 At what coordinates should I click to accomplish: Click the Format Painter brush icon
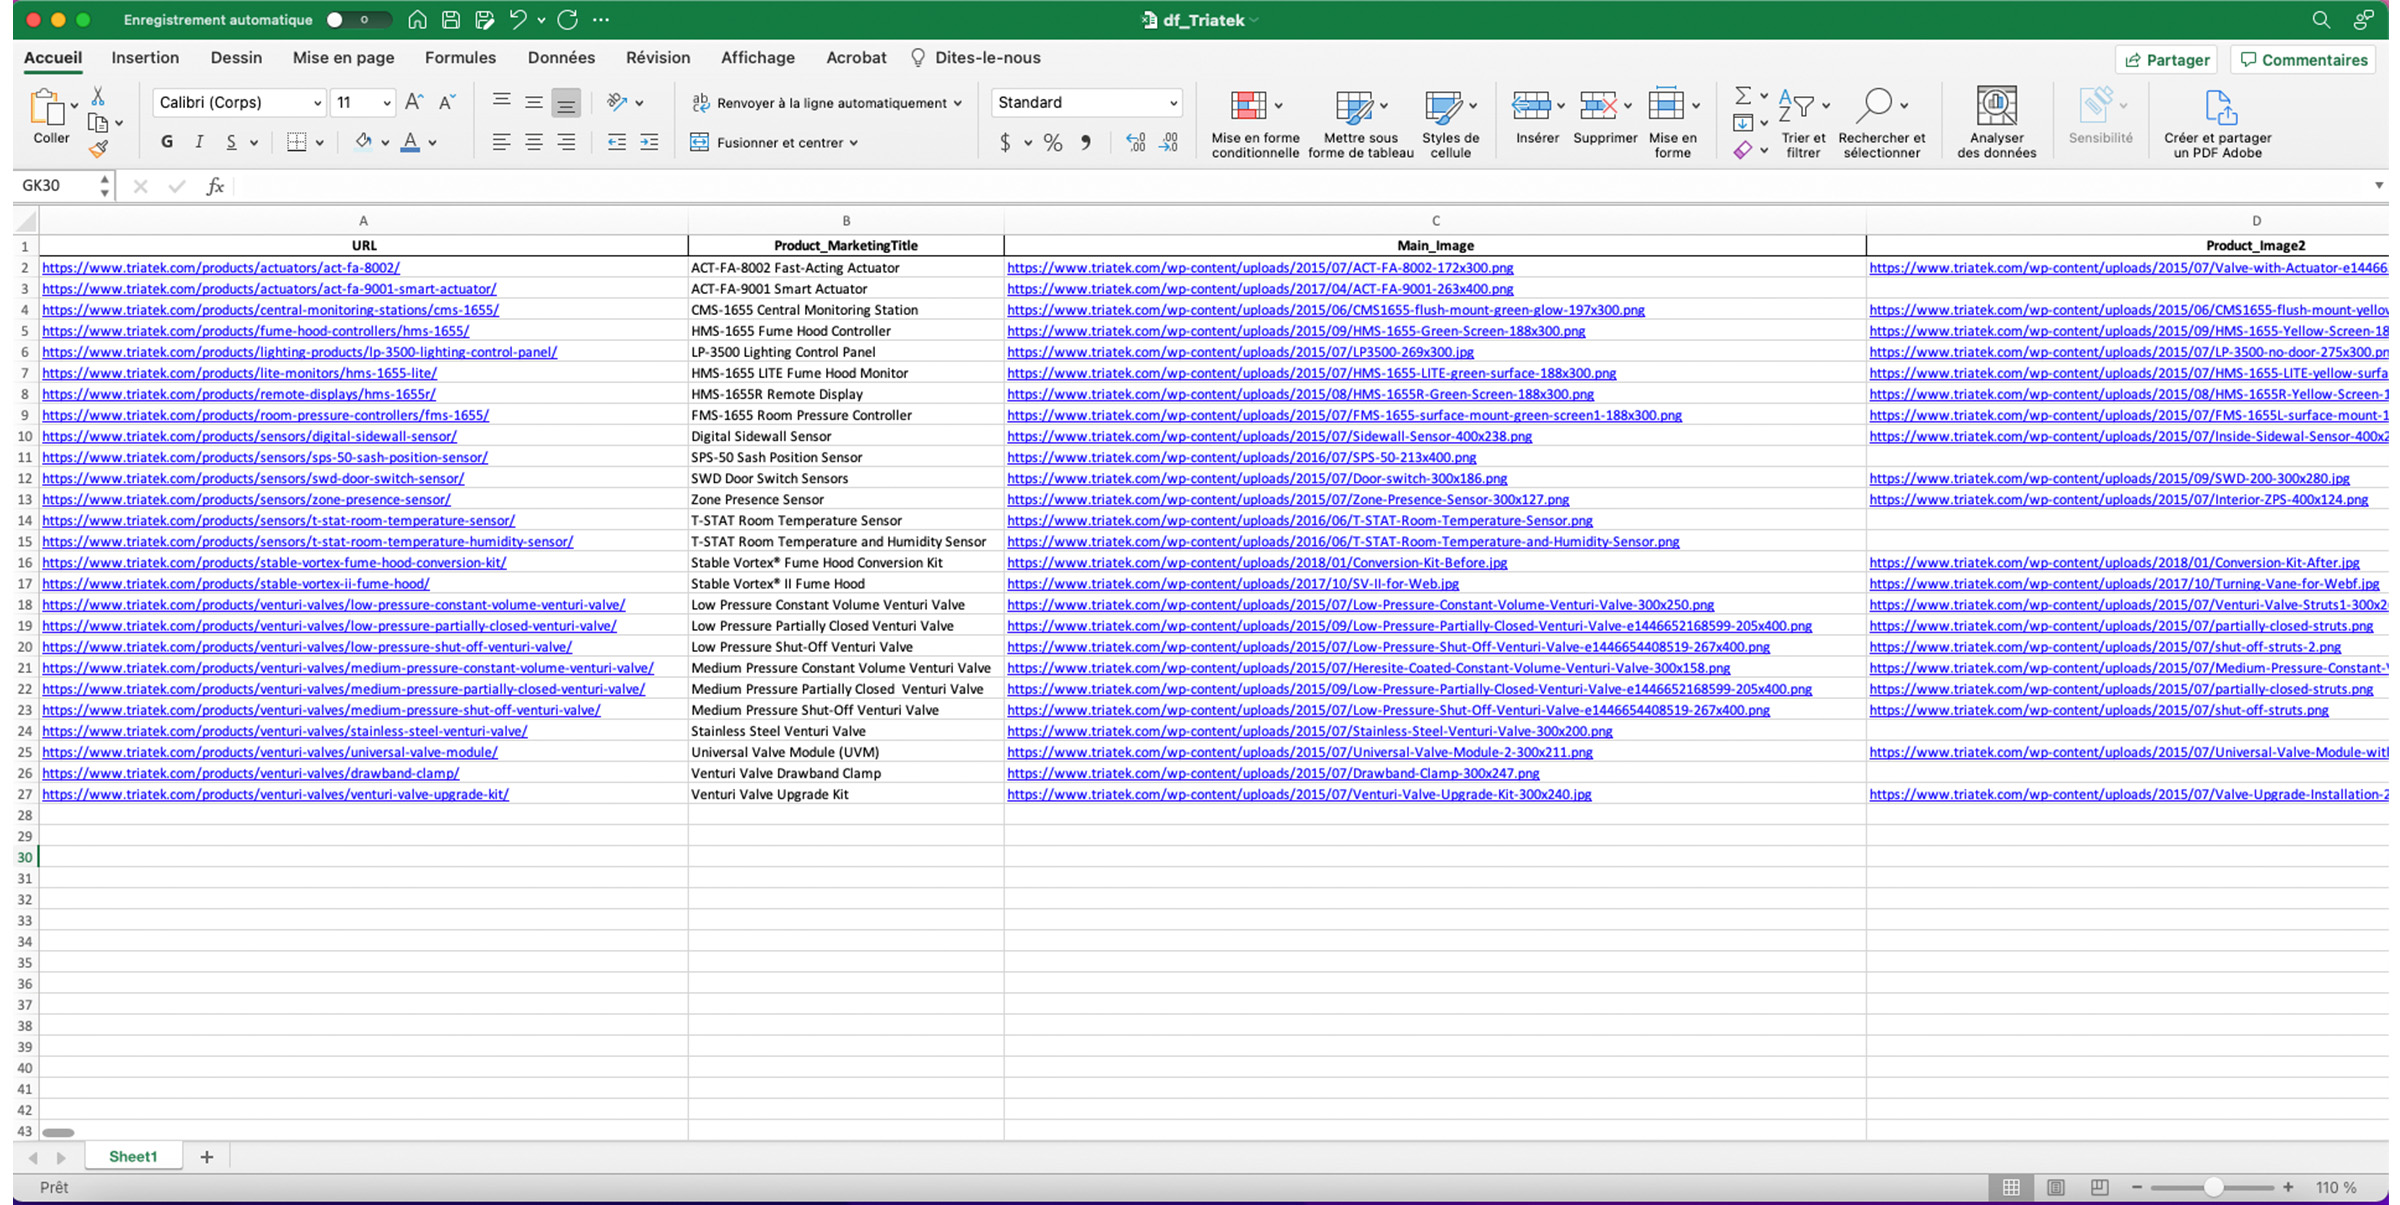pyautogui.click(x=98, y=149)
